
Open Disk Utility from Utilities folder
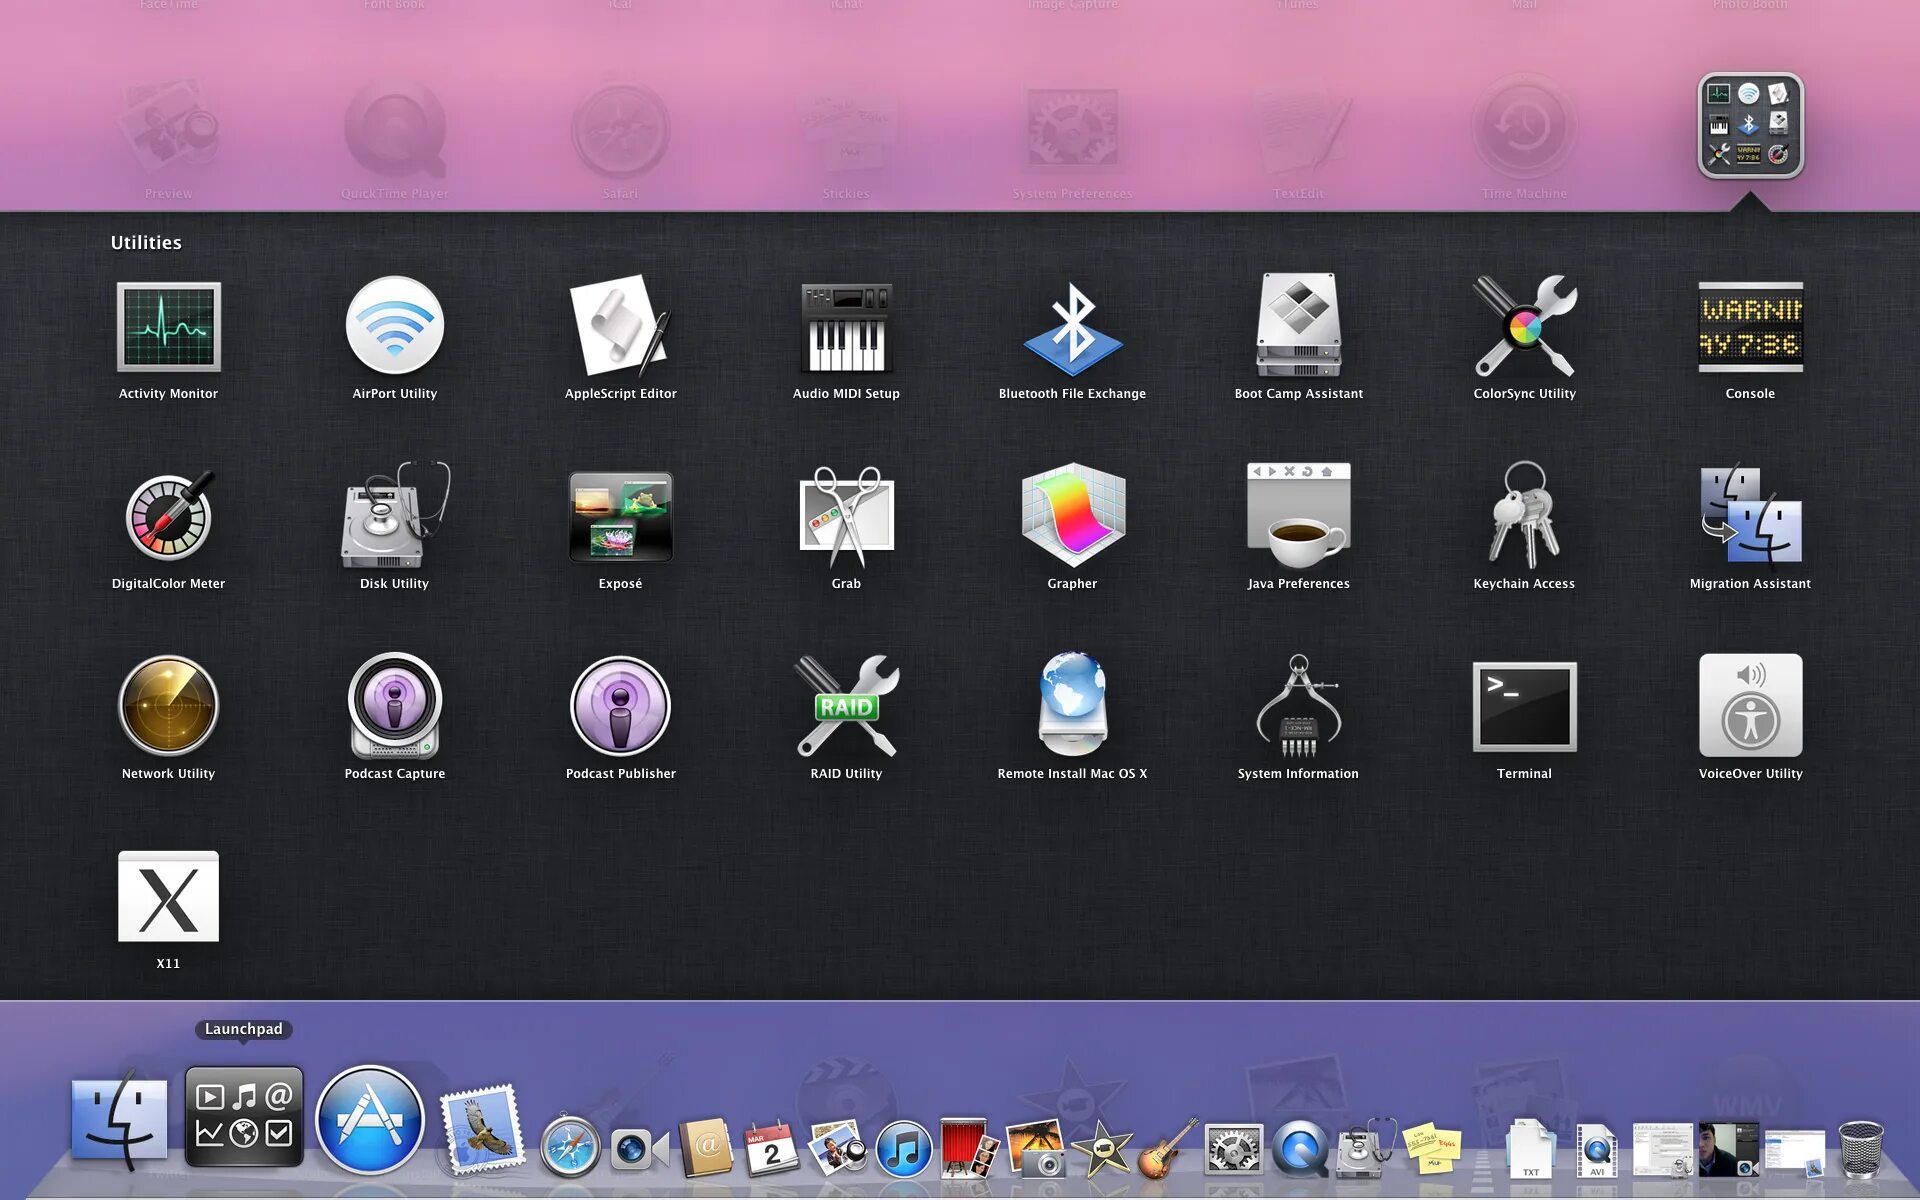click(x=394, y=517)
